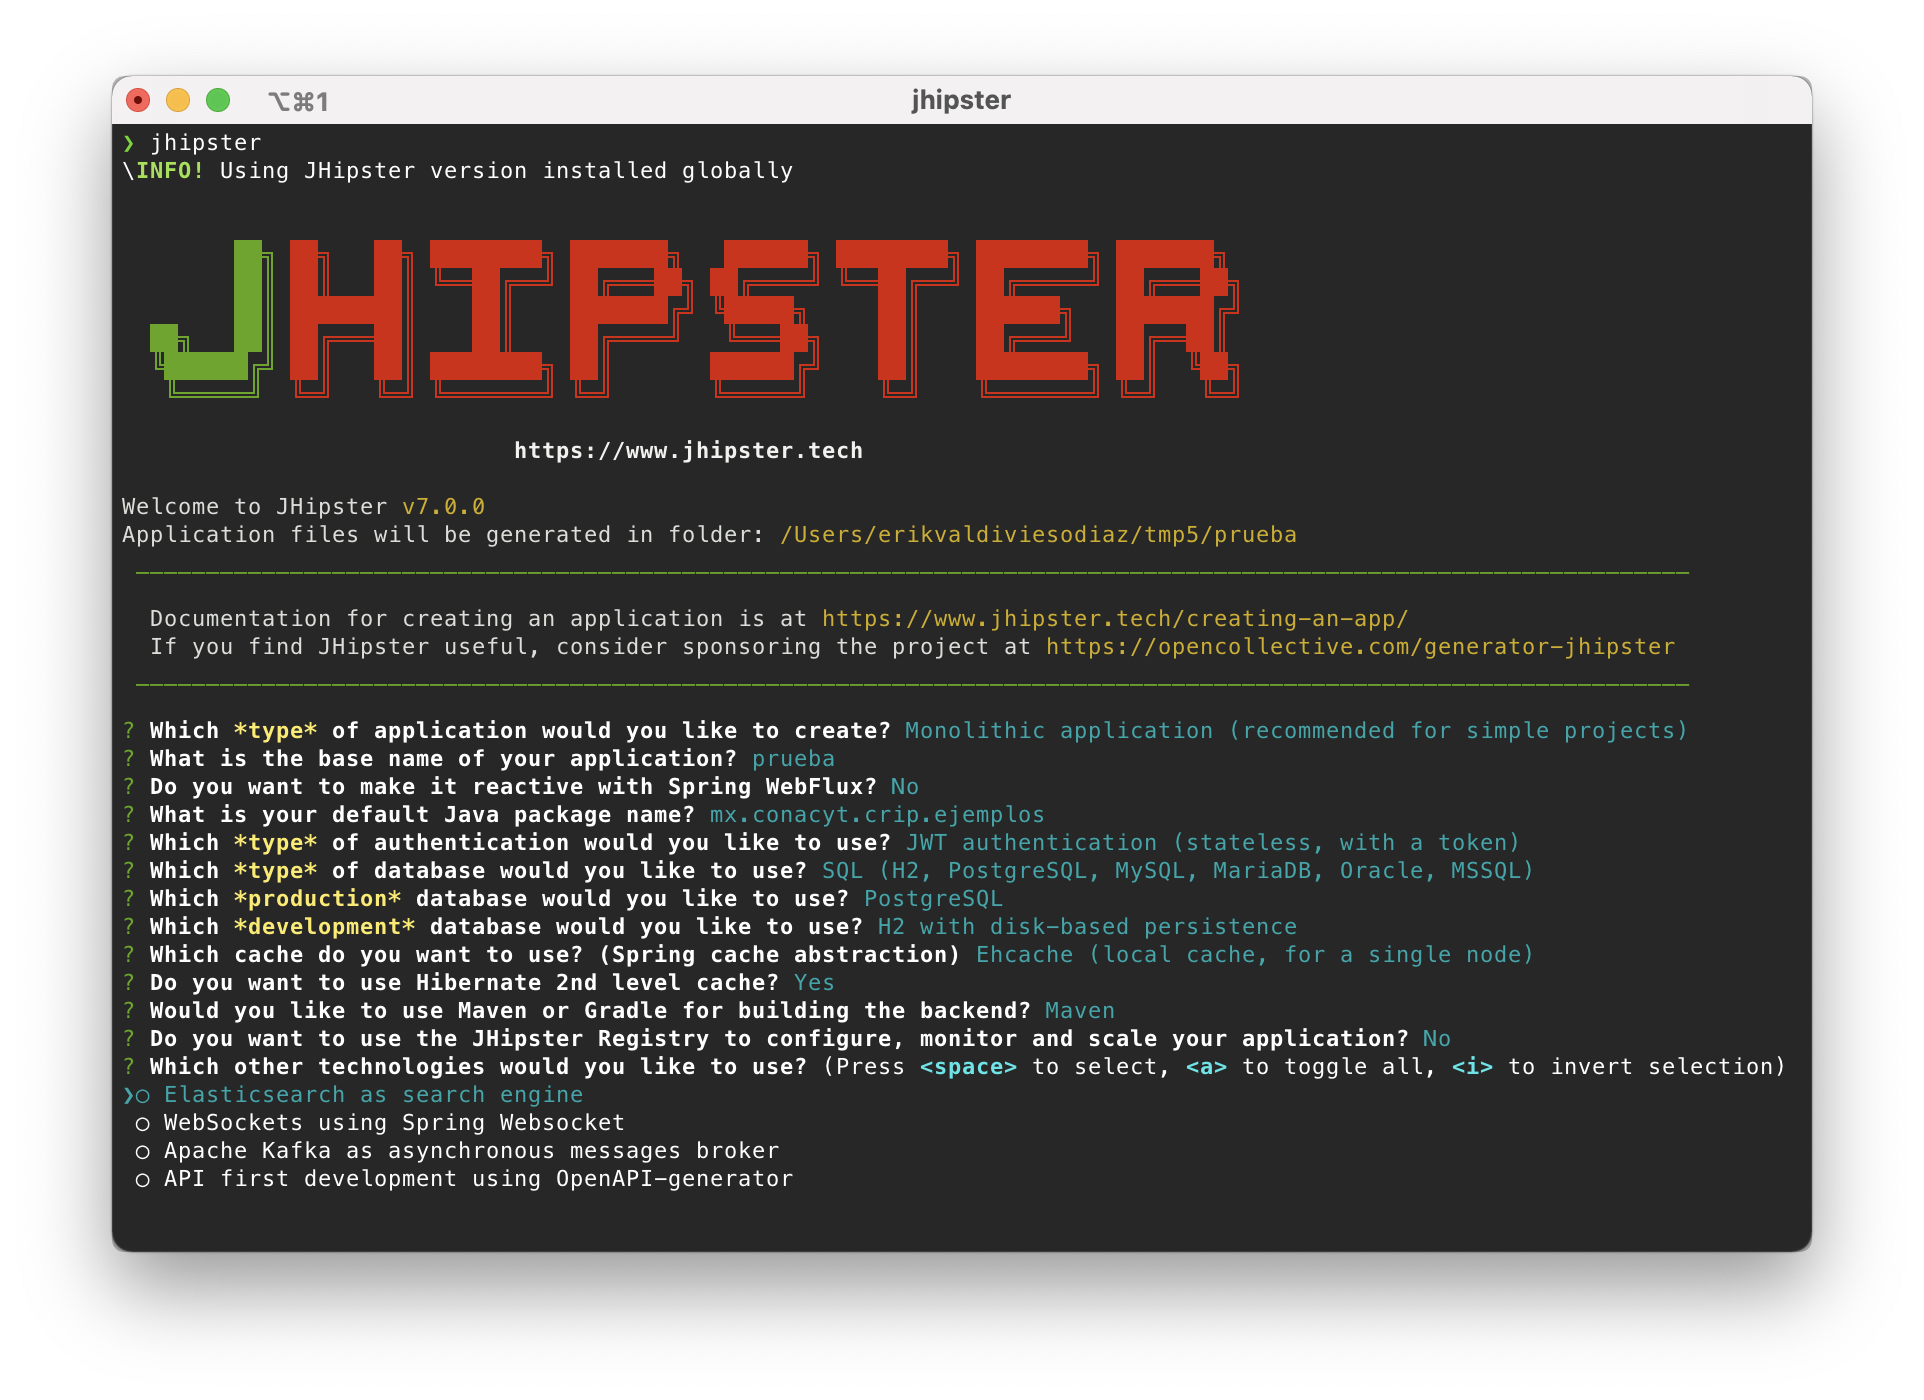1924x1400 pixels.
Task: Click the *development* highlighted keyword
Action: pos(325,927)
